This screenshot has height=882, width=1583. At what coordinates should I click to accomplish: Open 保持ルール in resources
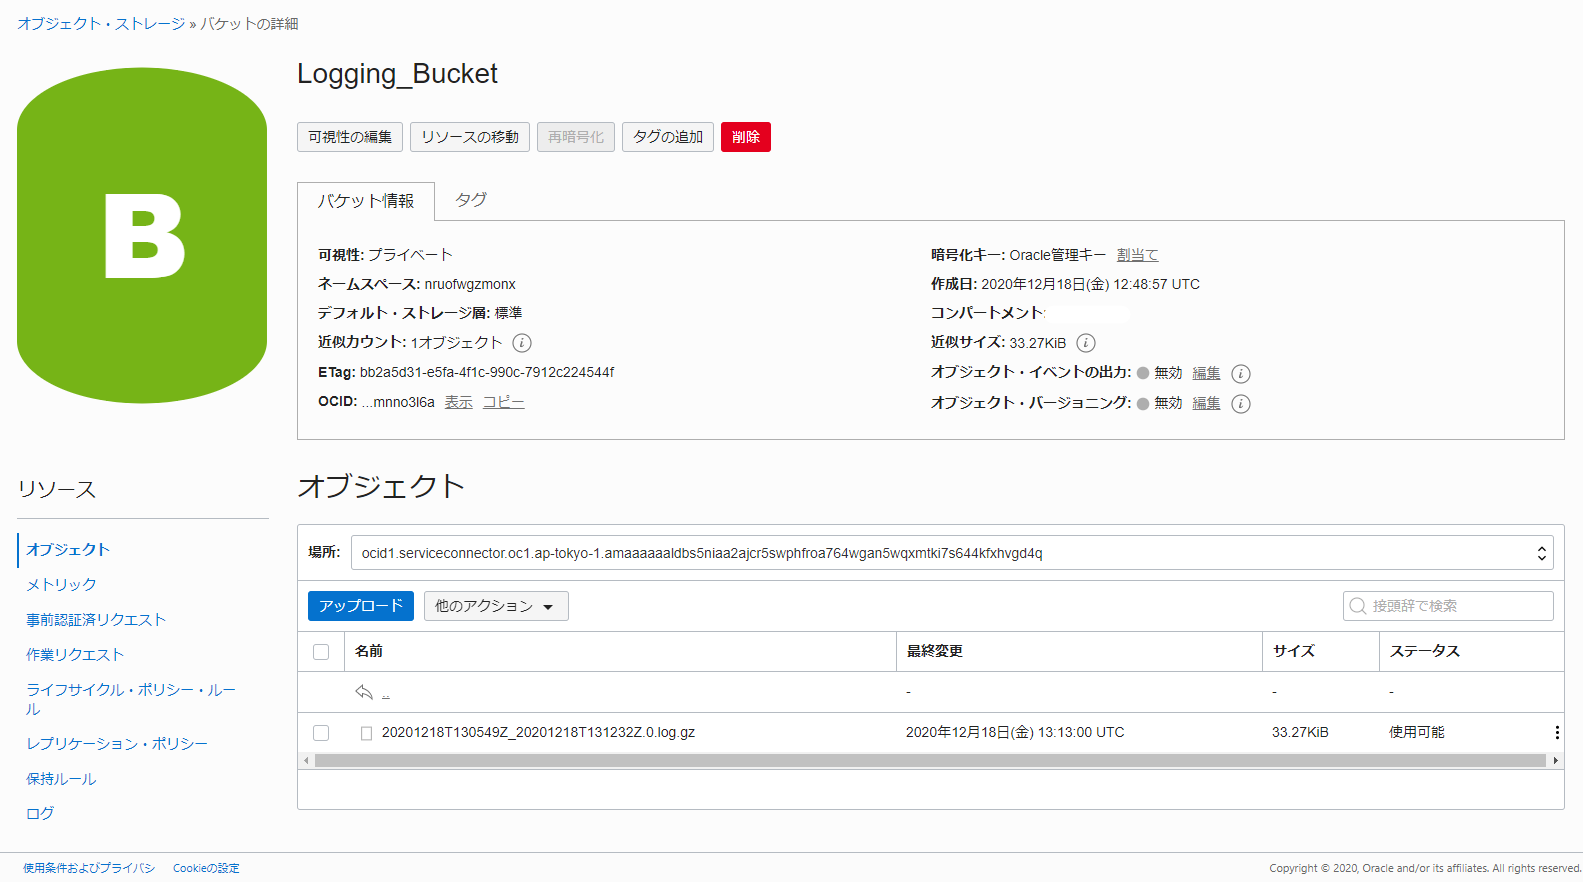(61, 779)
